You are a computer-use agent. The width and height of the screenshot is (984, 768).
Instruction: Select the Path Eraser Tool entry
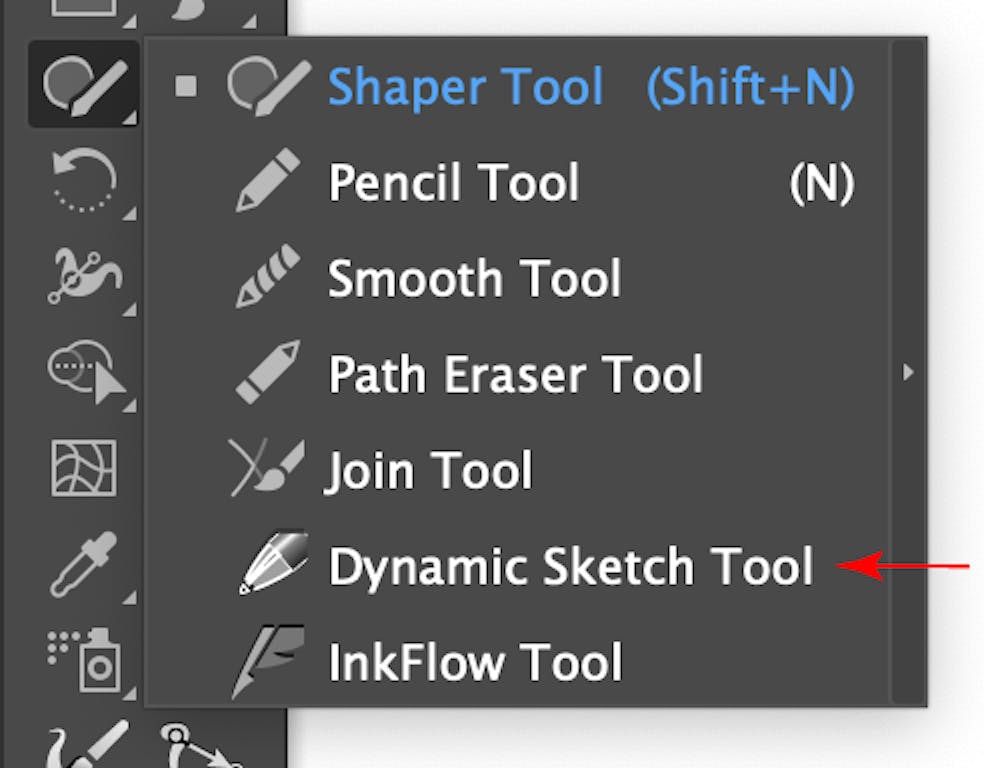(513, 374)
